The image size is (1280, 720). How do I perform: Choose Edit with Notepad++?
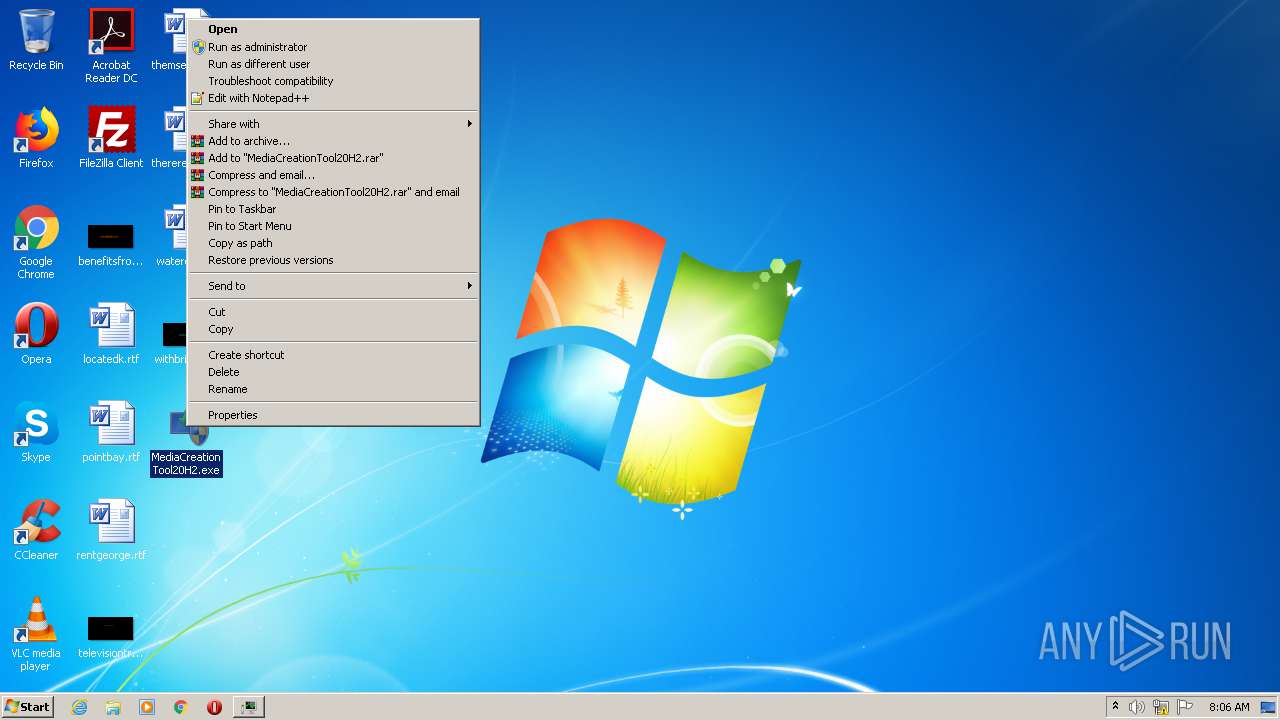click(x=334, y=98)
